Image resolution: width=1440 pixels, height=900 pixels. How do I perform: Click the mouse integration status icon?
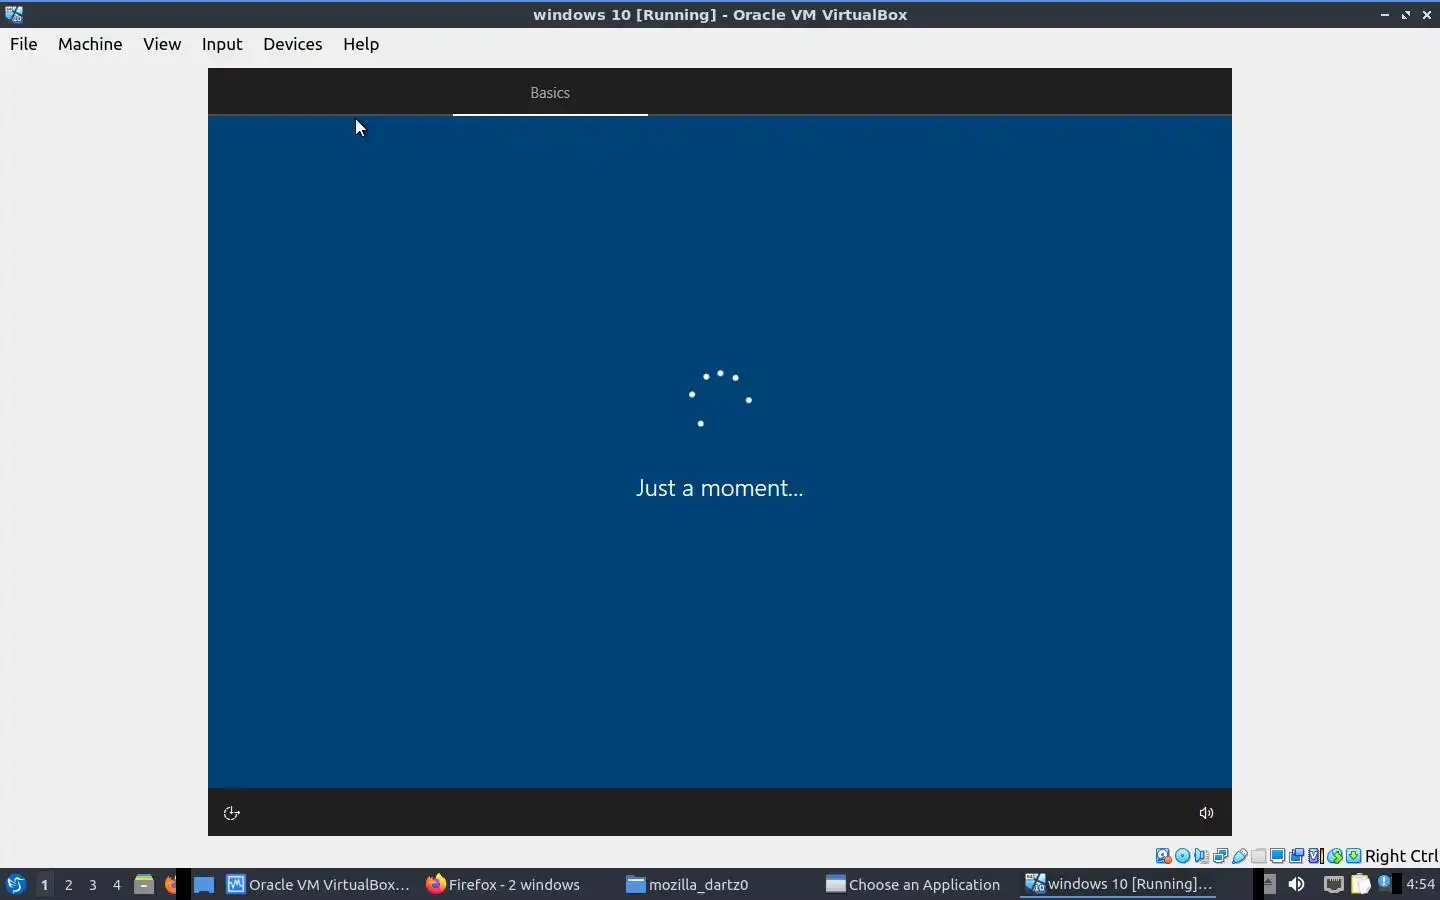click(x=1335, y=856)
